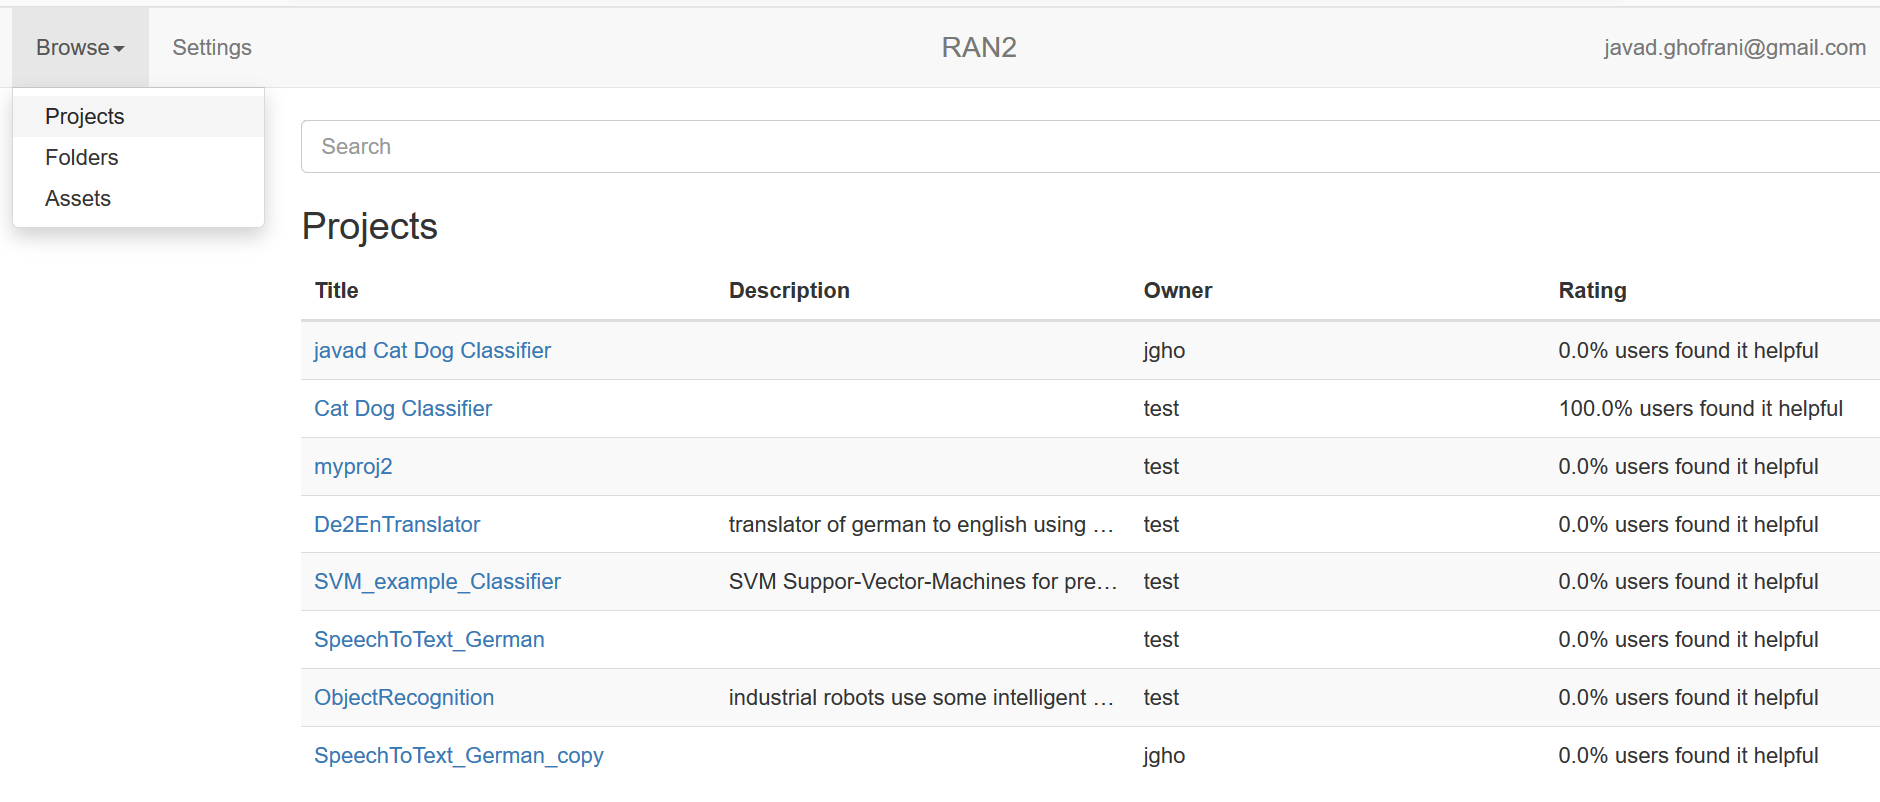Select Projects from the Browse menu

point(85,117)
